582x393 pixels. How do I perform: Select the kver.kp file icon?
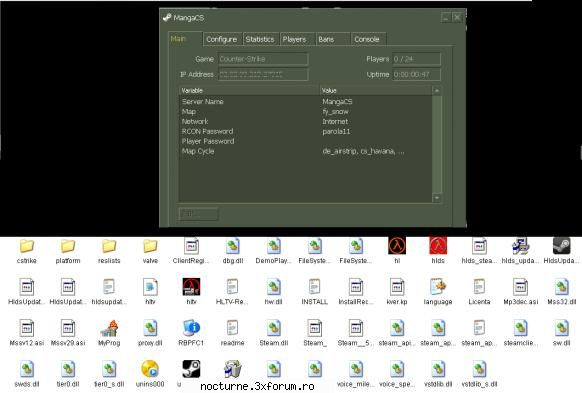397,287
